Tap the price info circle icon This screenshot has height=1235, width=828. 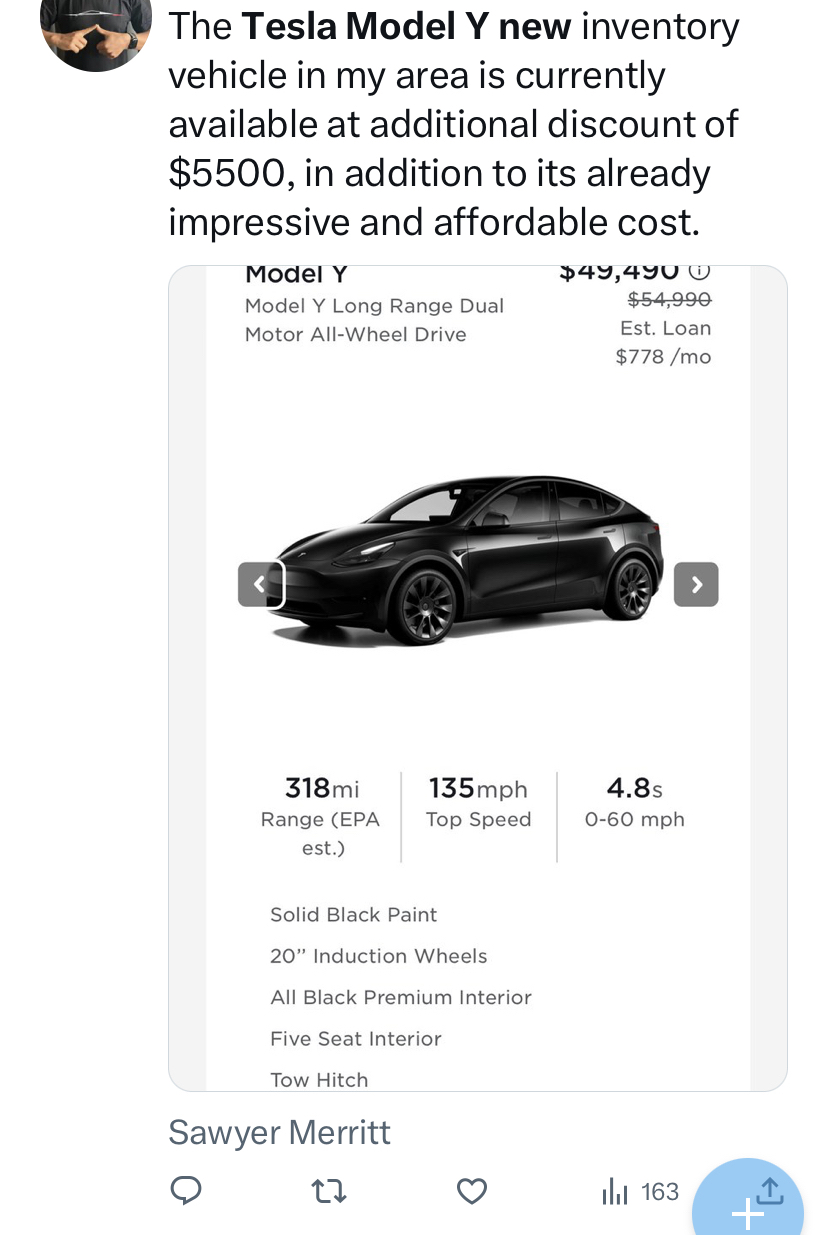[x=700, y=271]
